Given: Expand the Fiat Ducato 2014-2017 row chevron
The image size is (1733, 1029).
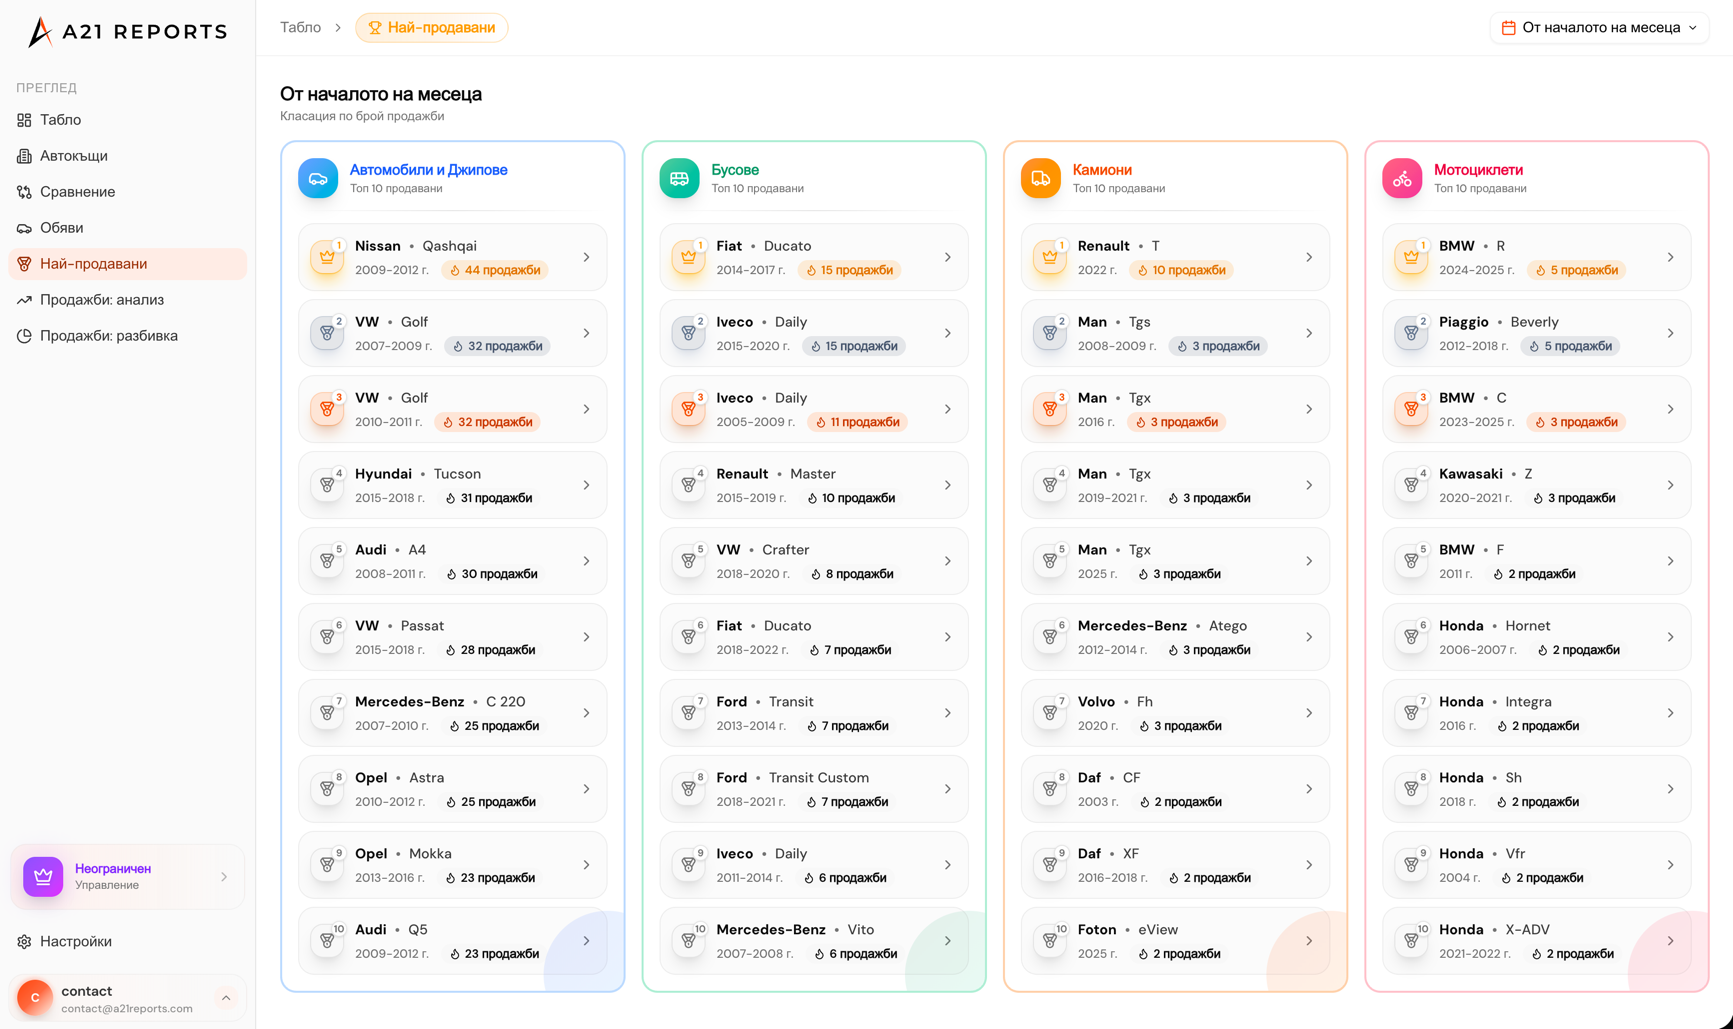Looking at the screenshot, I should [948, 257].
